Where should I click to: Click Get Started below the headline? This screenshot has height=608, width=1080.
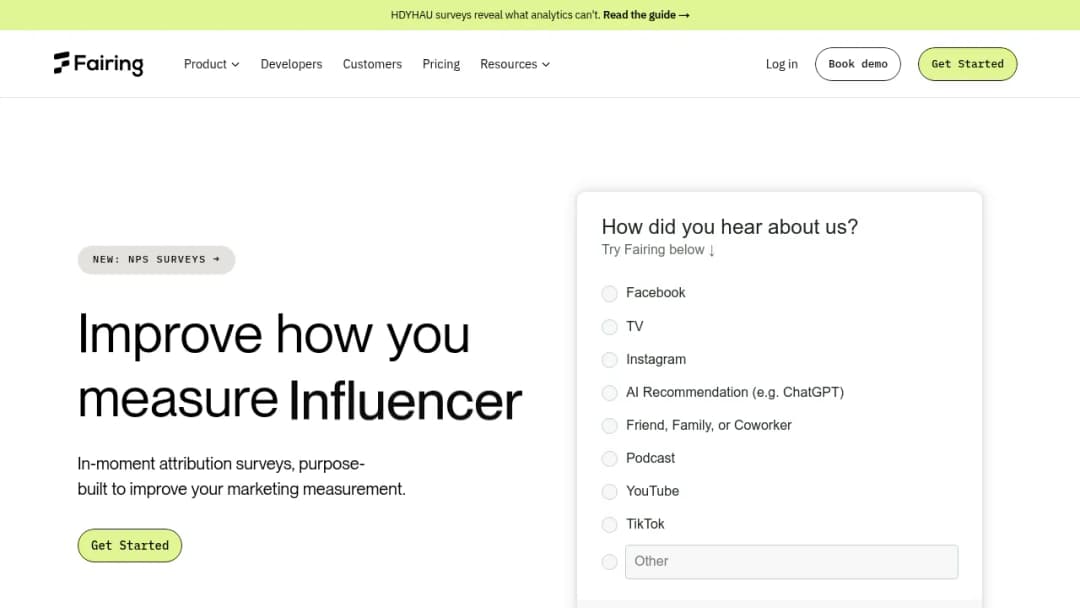(x=129, y=545)
